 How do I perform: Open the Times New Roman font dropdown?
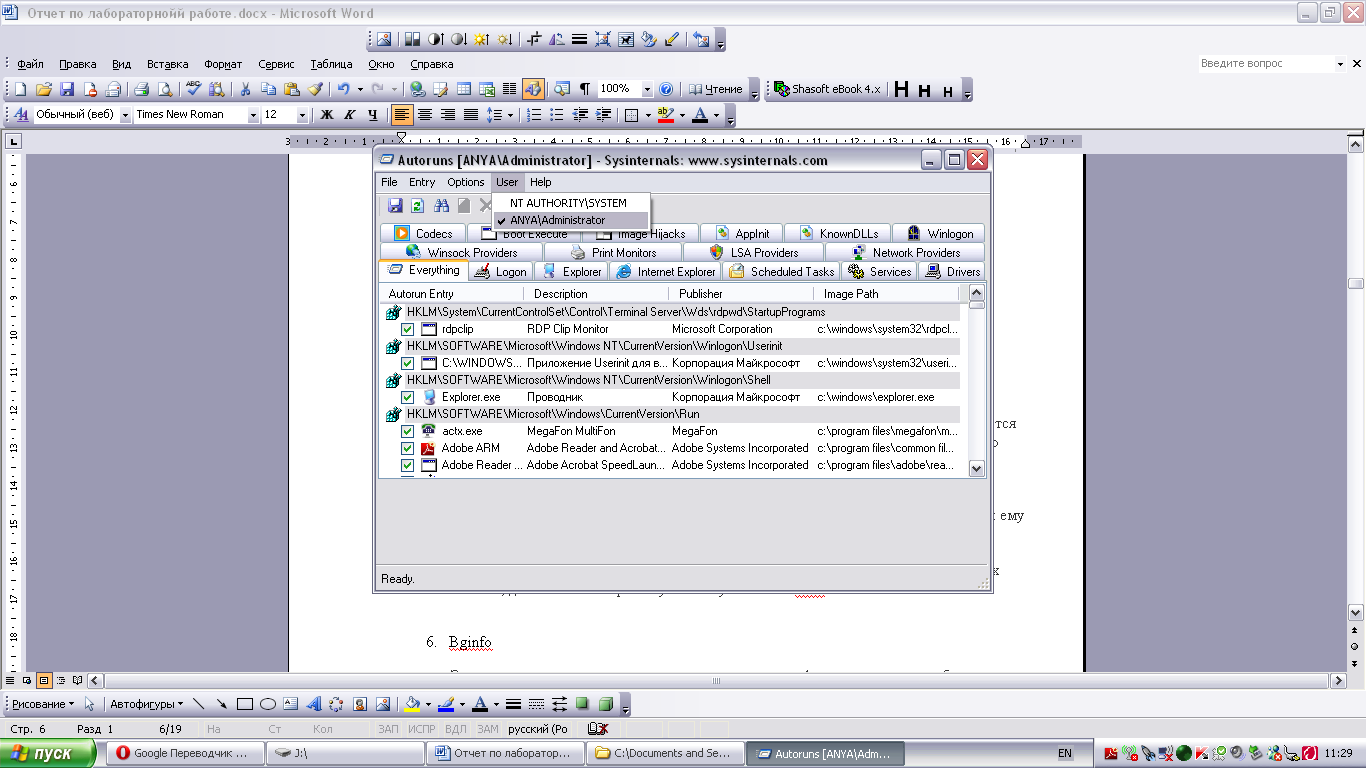tap(253, 115)
